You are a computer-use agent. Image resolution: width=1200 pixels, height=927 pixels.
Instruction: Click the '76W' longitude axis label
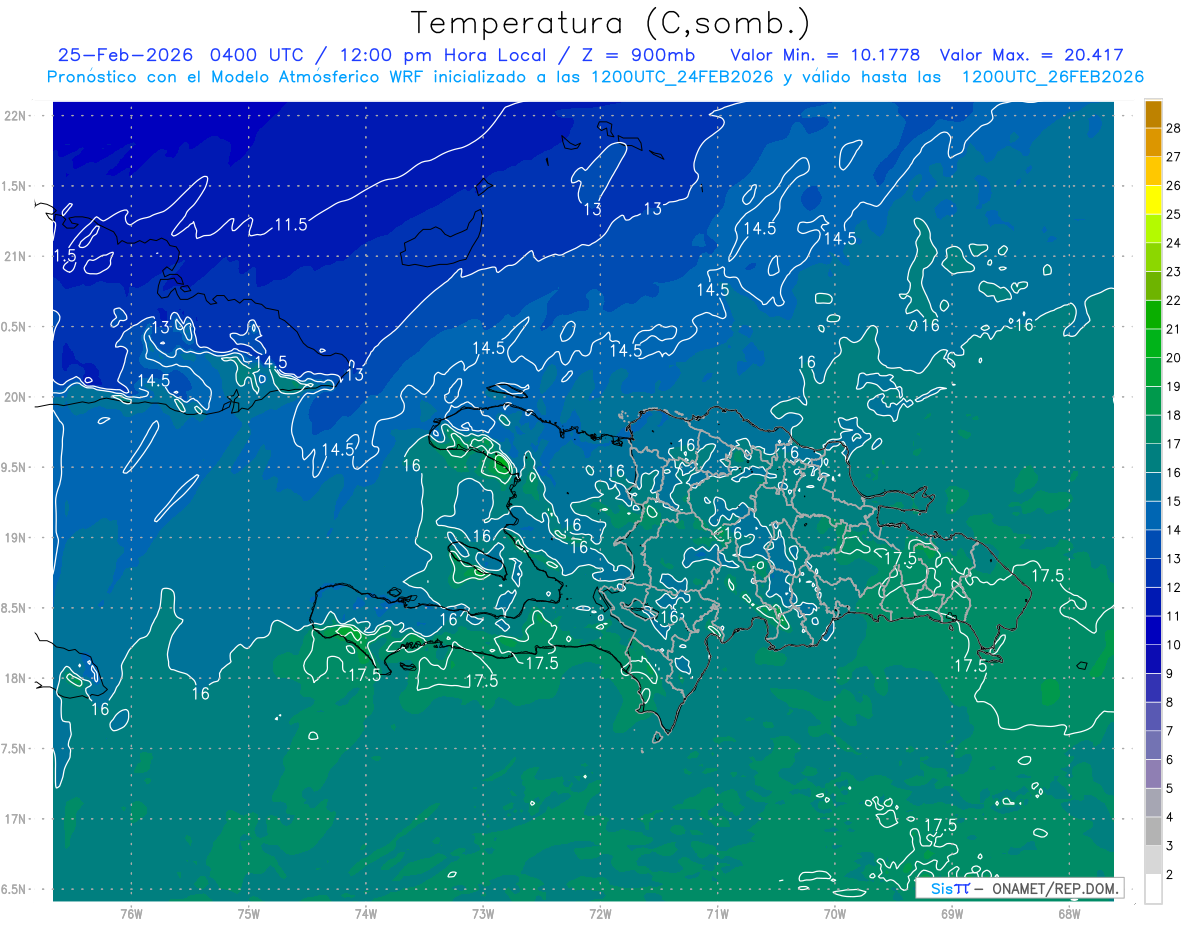(131, 913)
